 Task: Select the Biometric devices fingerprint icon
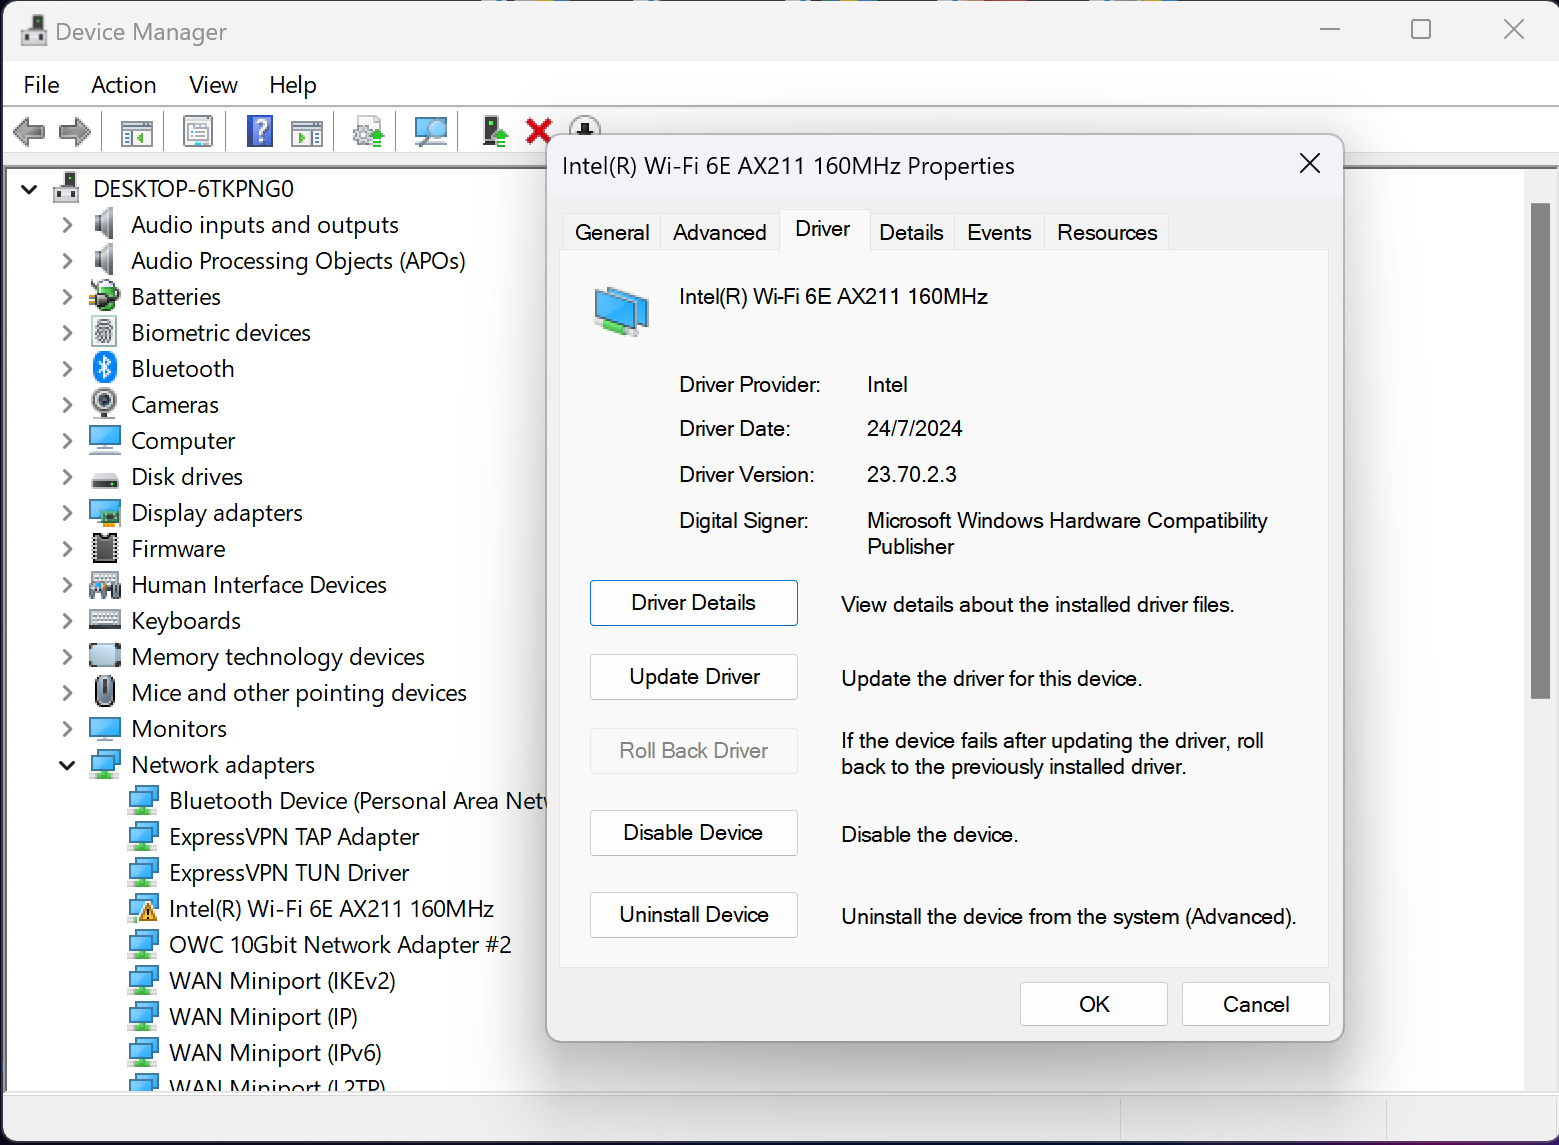[104, 332]
